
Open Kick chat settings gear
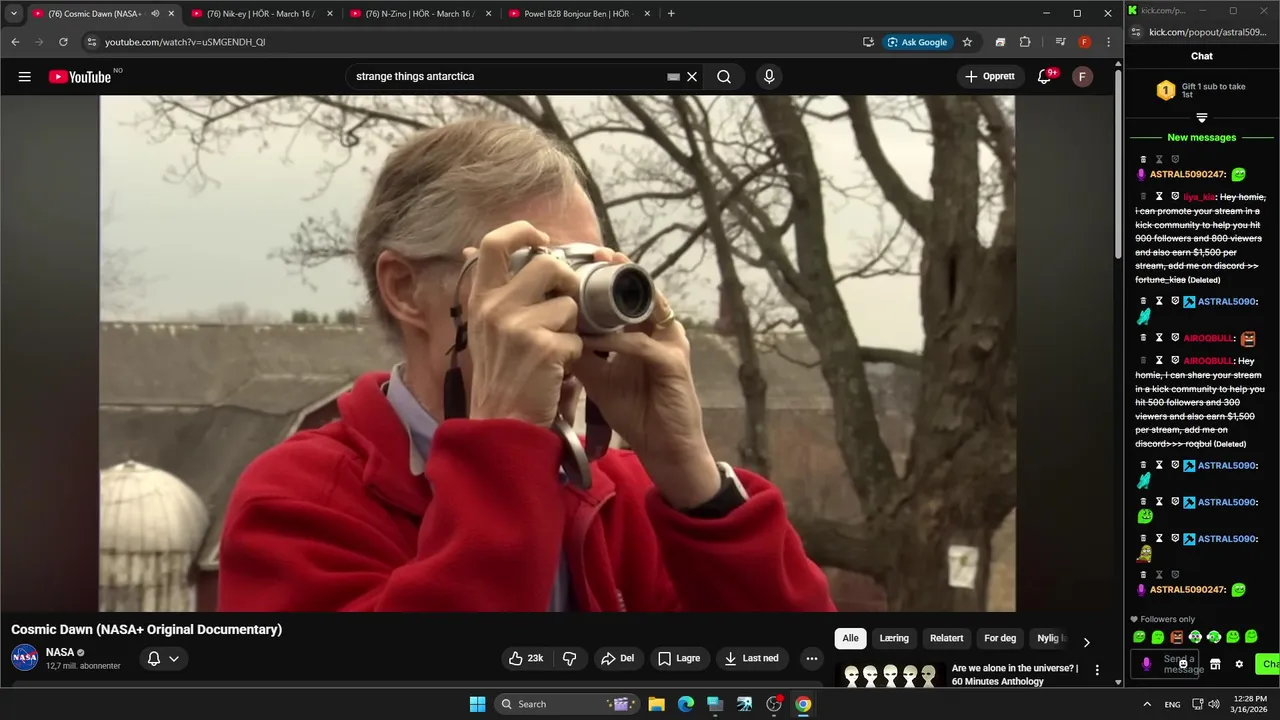(x=1239, y=664)
